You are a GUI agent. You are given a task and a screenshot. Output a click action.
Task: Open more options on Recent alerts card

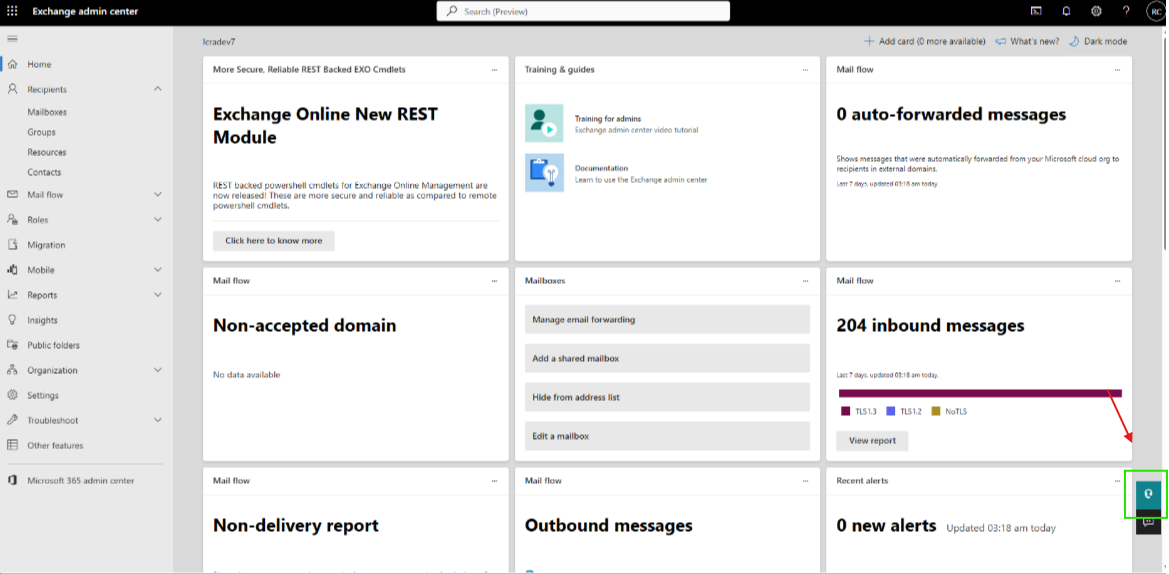point(1117,481)
